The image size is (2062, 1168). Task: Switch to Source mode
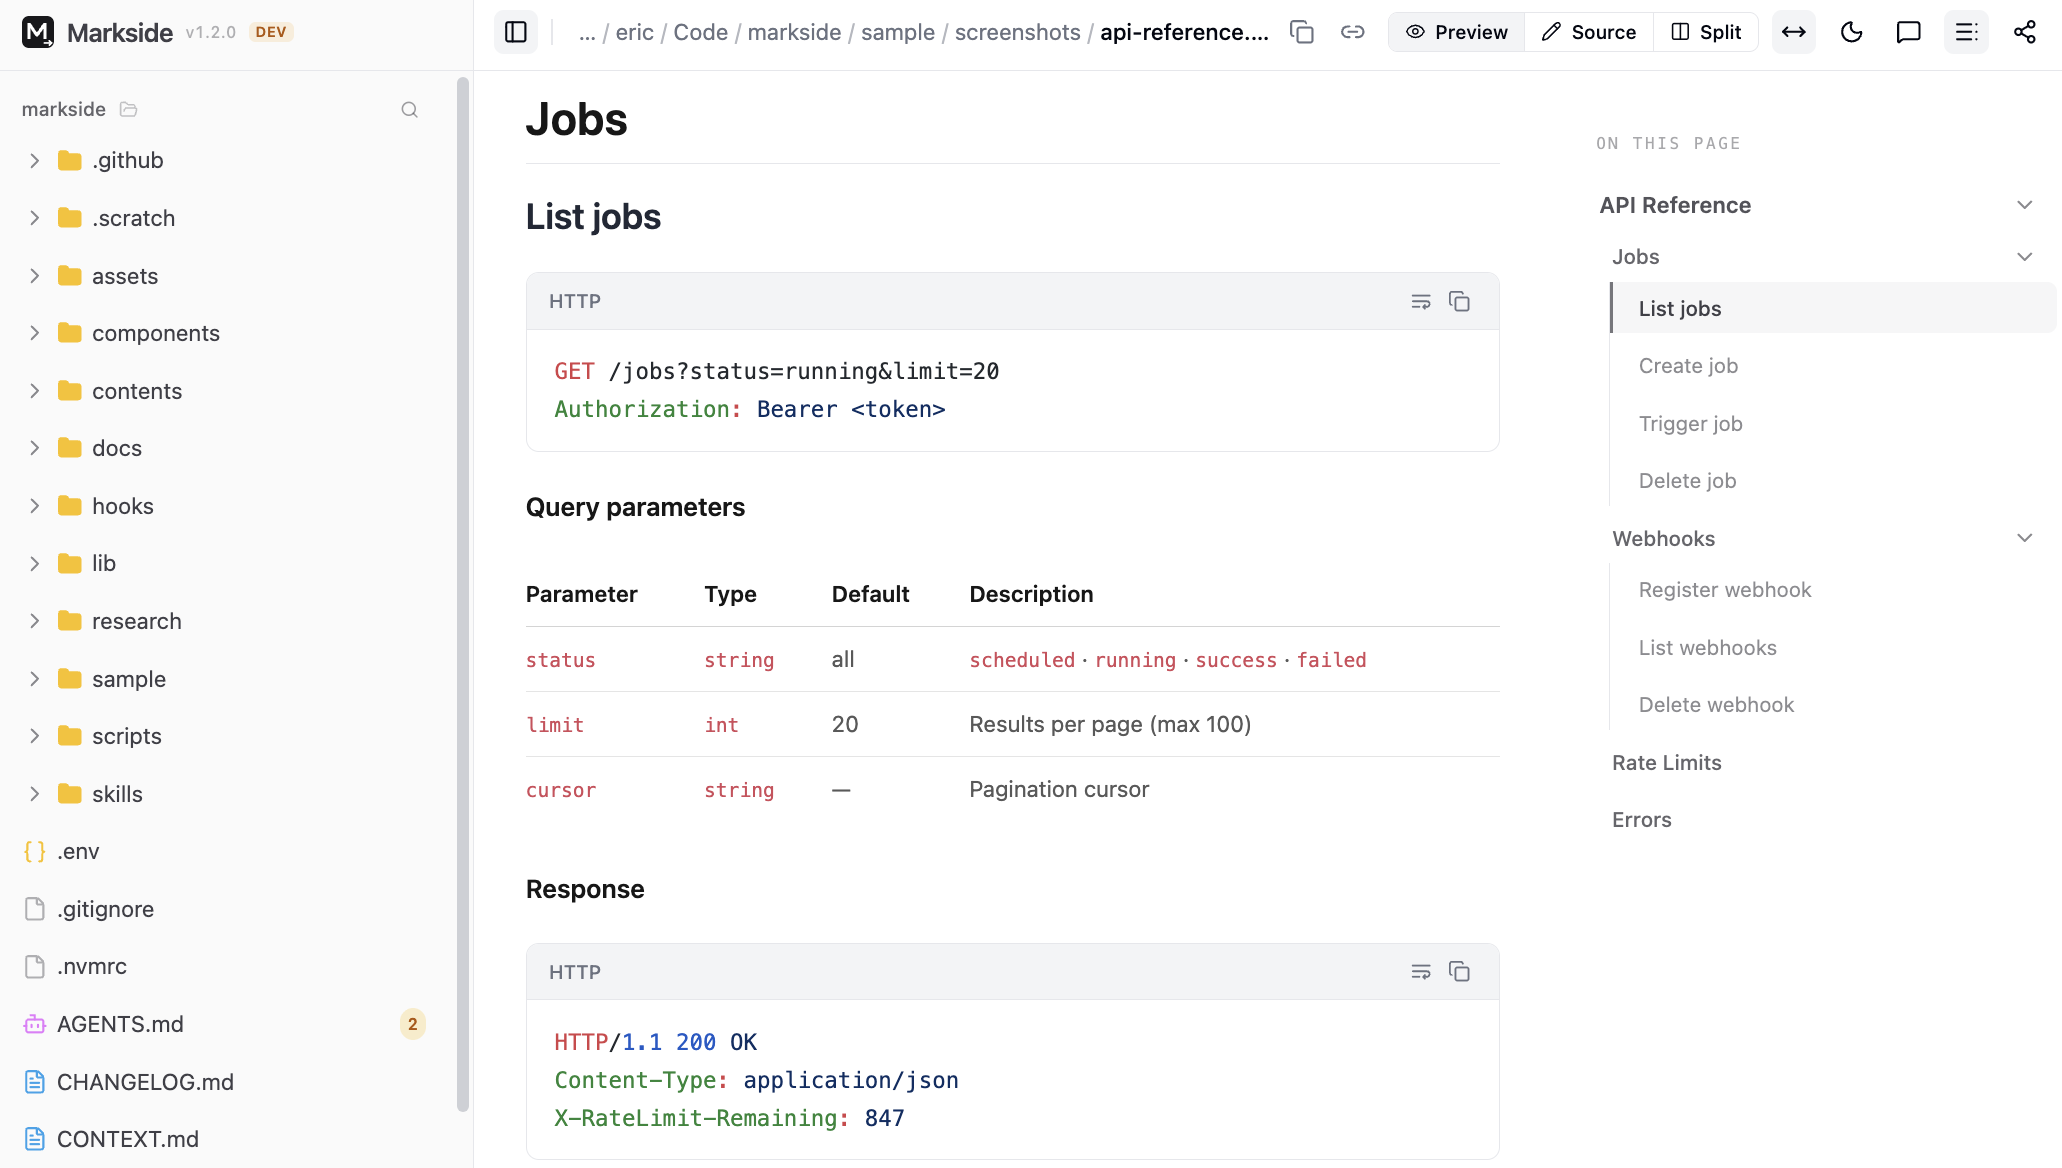coord(1589,32)
